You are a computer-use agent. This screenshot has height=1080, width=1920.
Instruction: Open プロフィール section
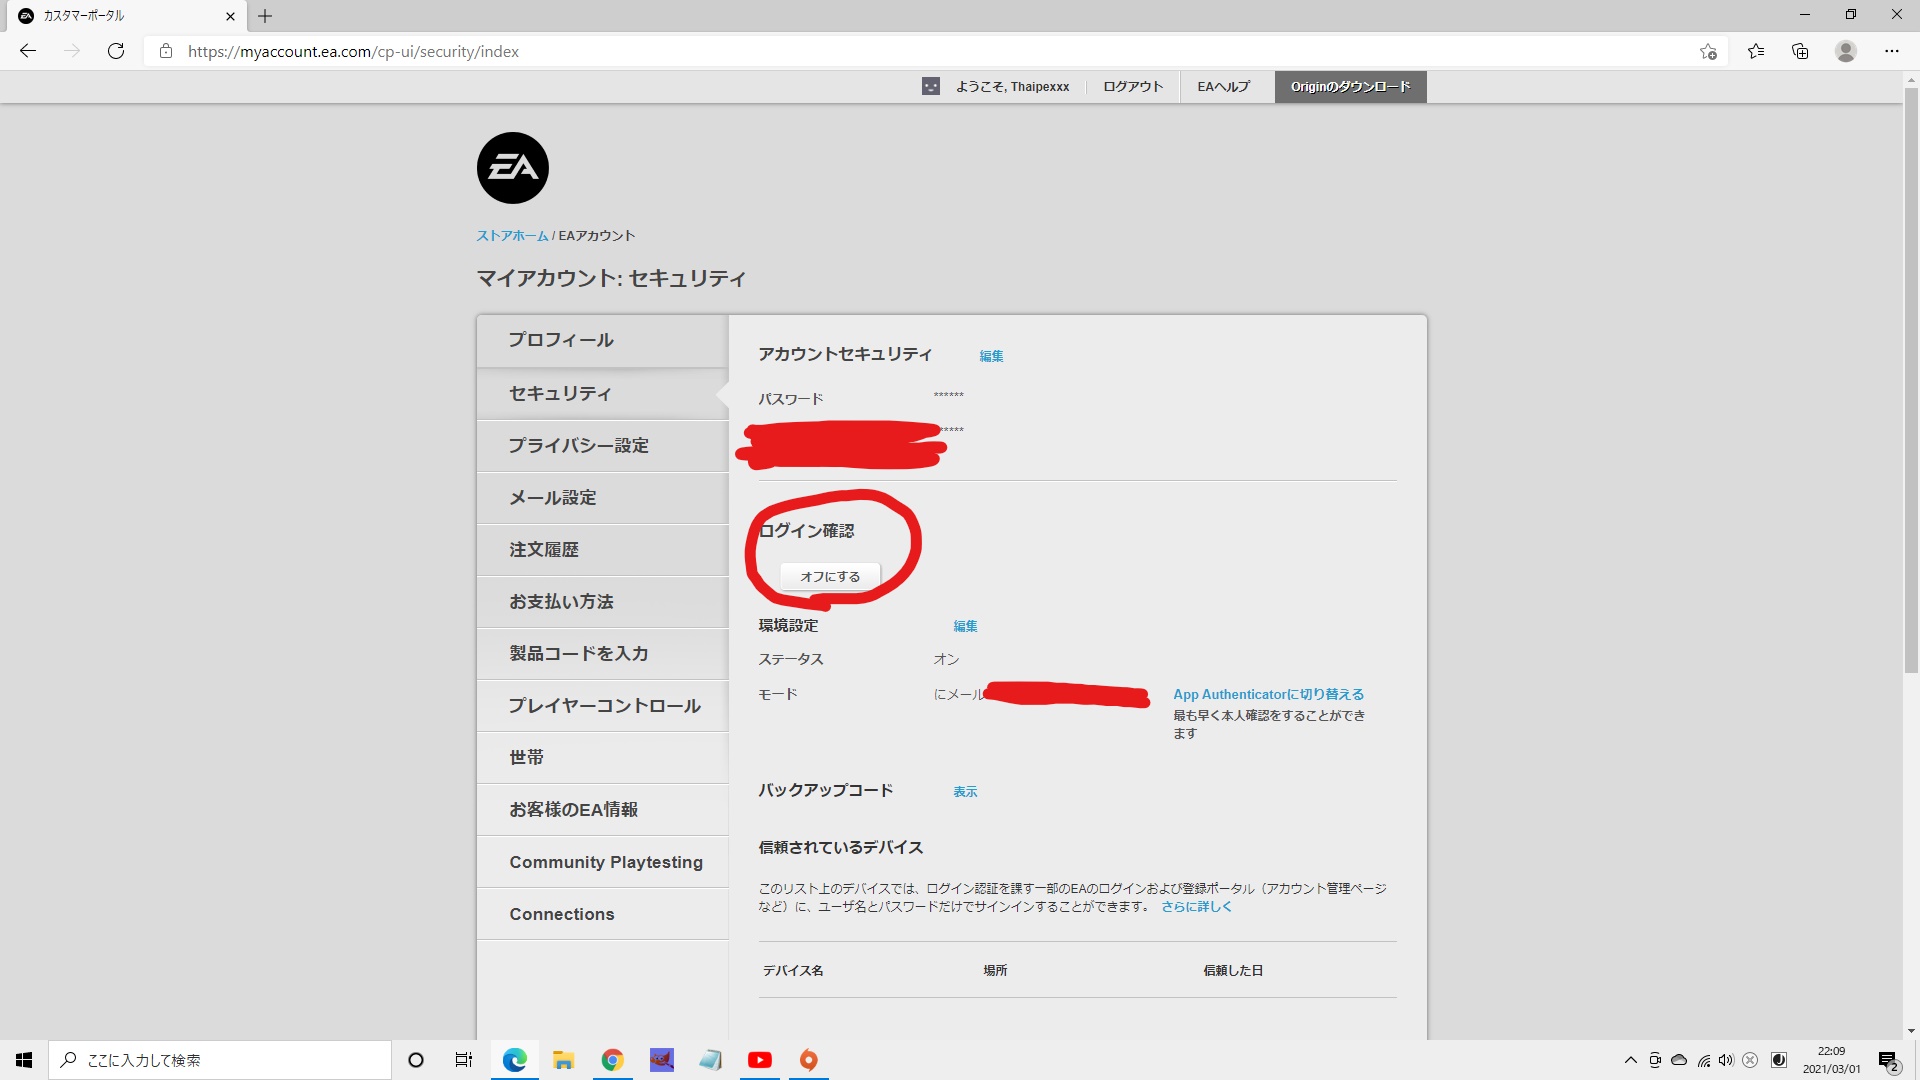point(602,341)
